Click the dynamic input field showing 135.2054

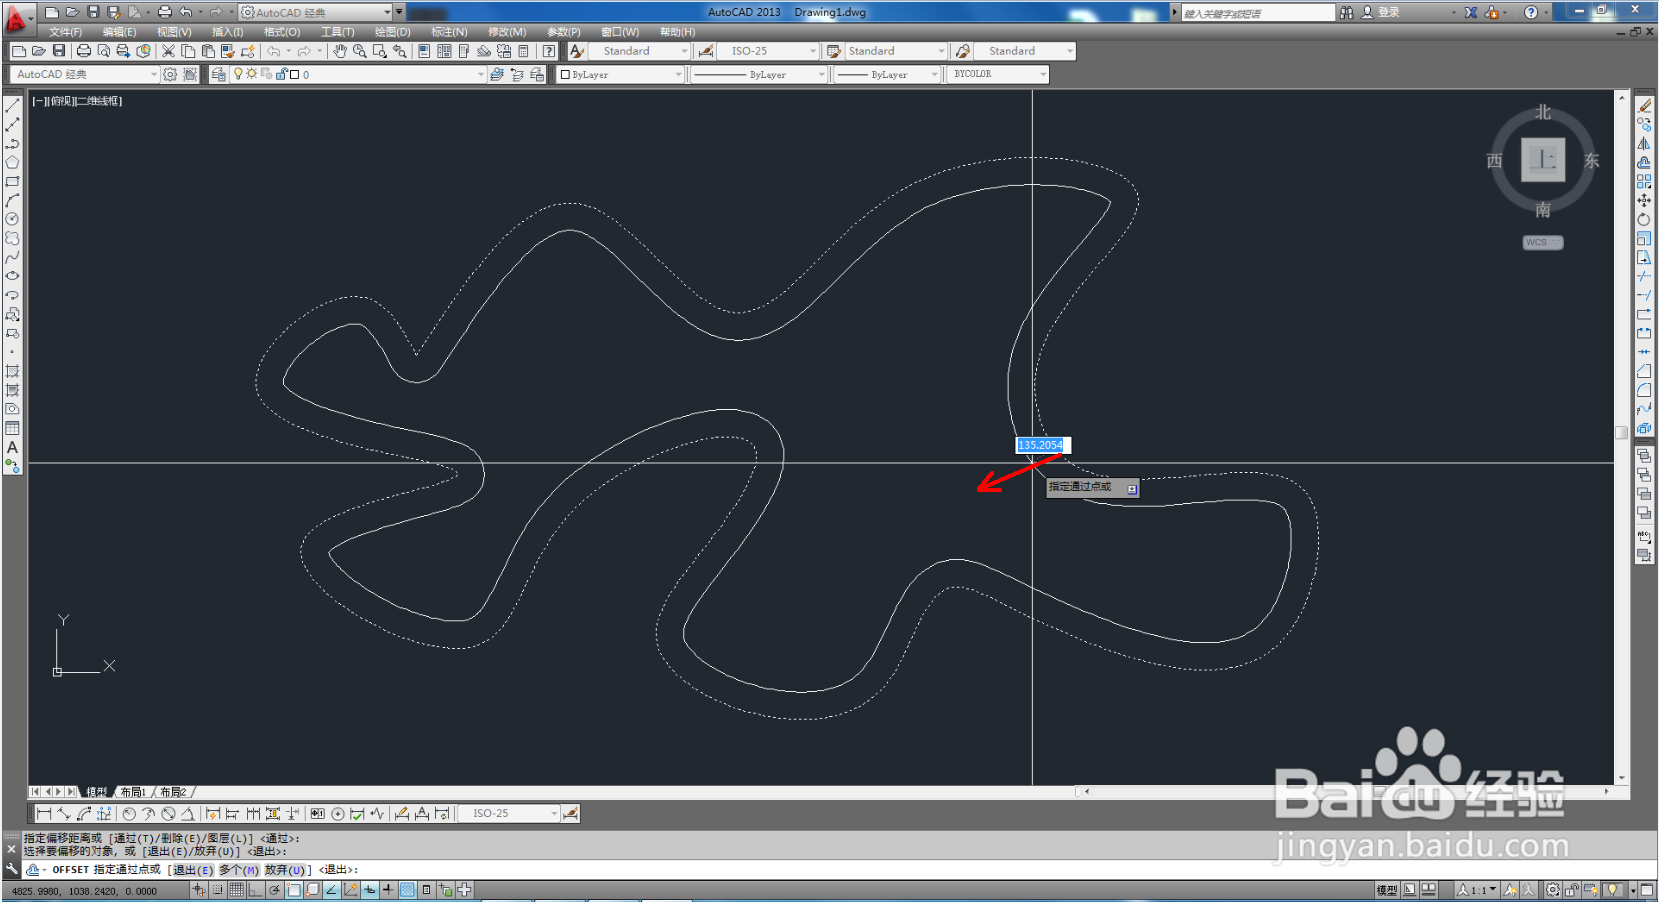tap(1042, 445)
